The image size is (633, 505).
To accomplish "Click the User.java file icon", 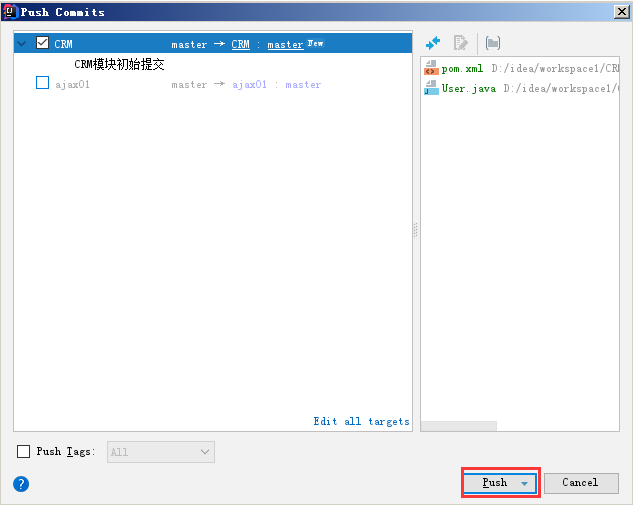I will 431,88.
